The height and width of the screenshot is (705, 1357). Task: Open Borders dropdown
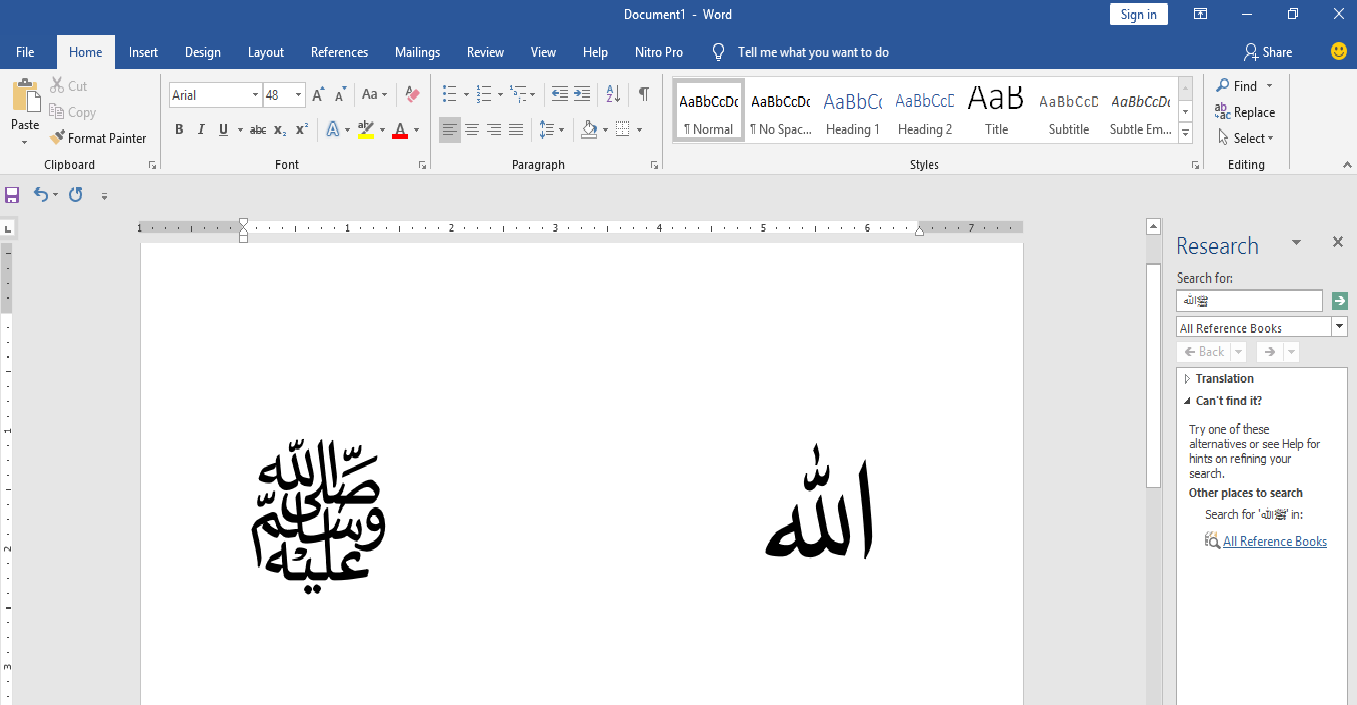click(639, 129)
